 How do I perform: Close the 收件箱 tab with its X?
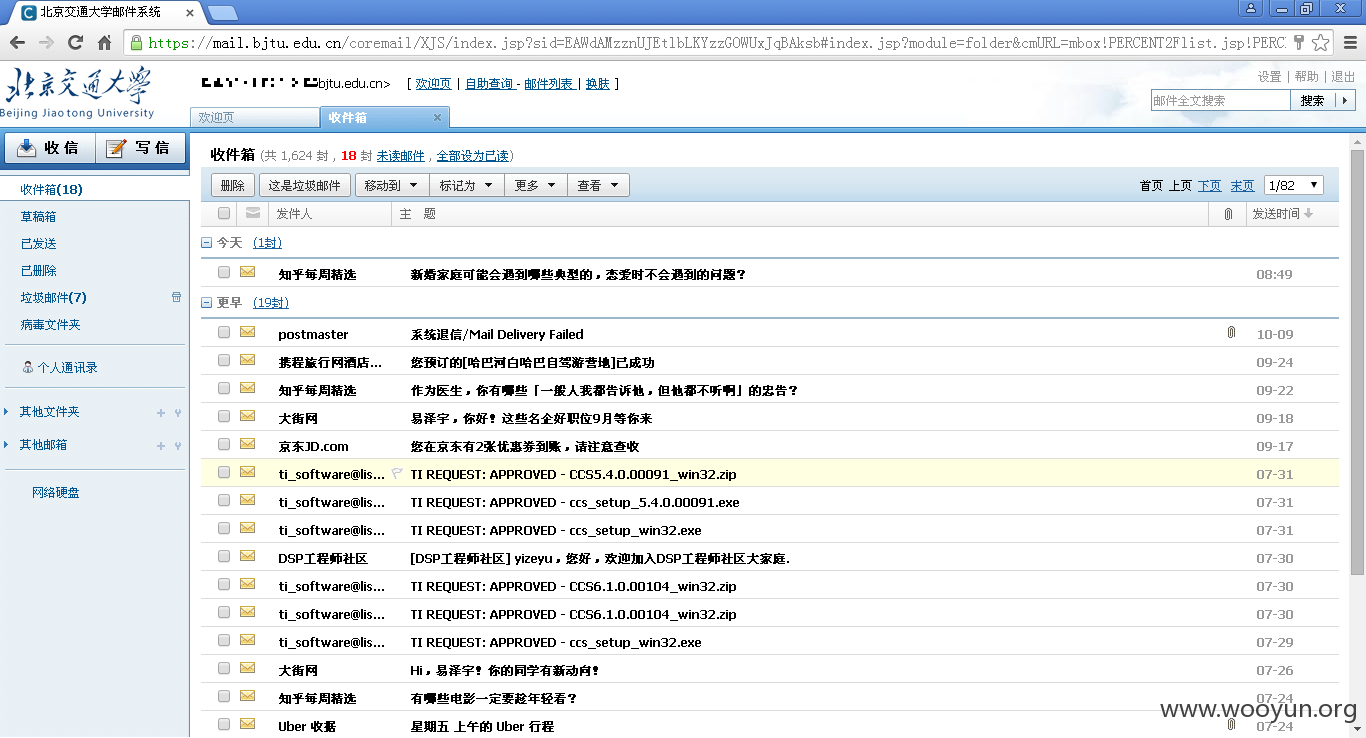coord(437,118)
